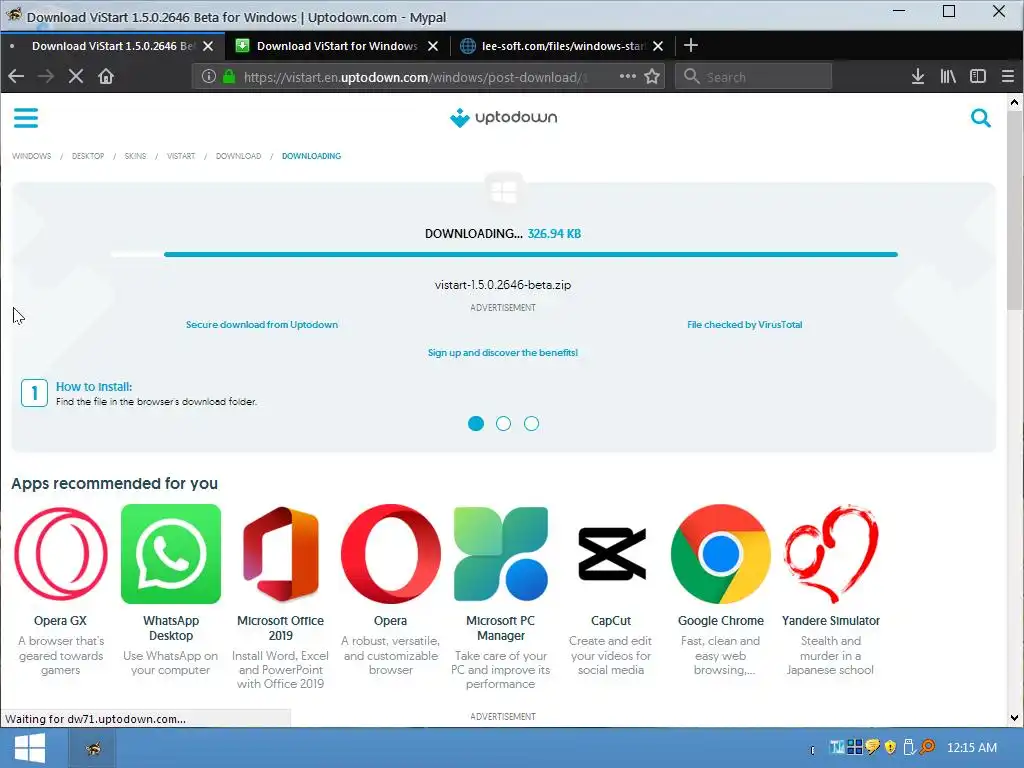Click the SKINS breadcrumb
The height and width of the screenshot is (768, 1024).
click(x=135, y=156)
